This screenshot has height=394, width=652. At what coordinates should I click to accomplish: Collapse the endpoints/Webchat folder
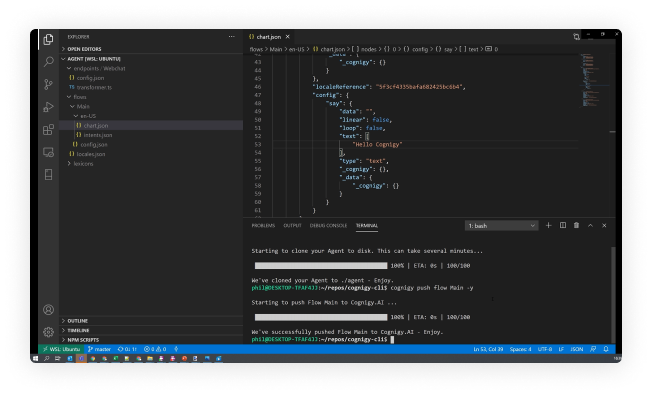click(151, 68)
